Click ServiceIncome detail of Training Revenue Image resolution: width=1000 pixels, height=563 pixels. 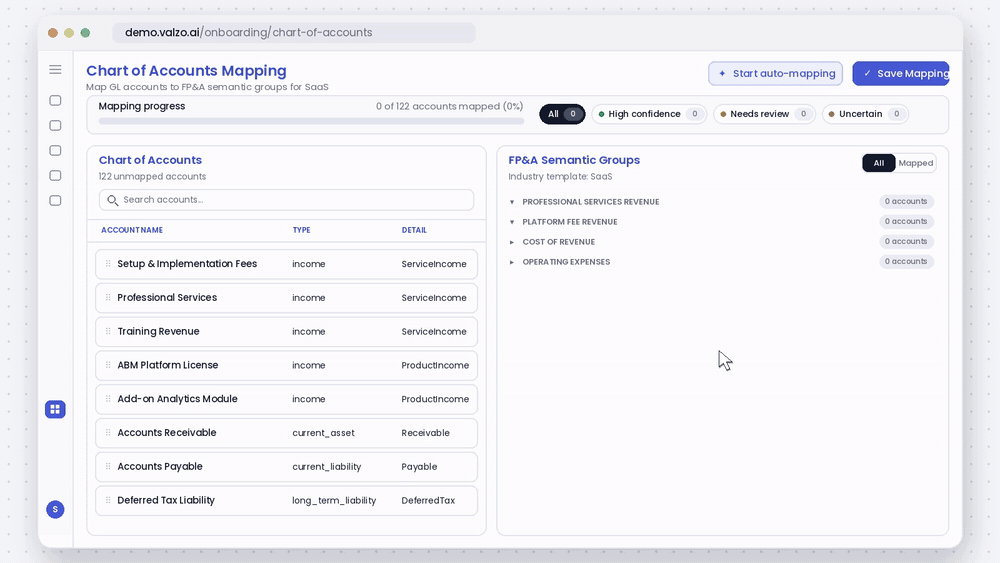click(434, 332)
